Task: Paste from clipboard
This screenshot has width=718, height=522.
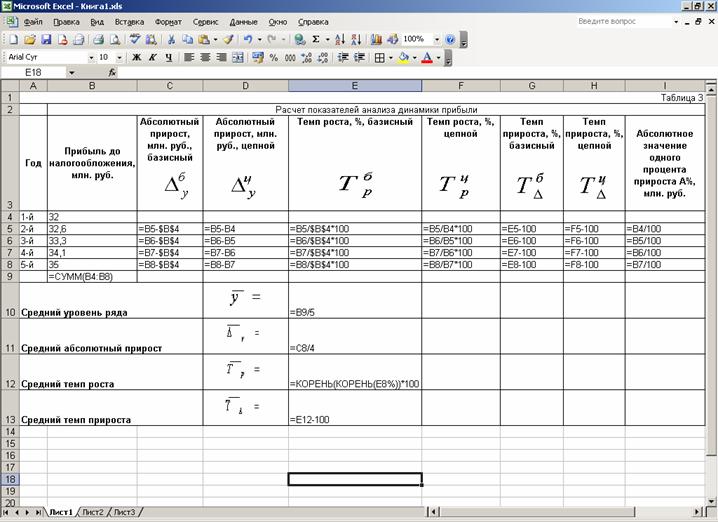Action: pyautogui.click(x=204, y=39)
